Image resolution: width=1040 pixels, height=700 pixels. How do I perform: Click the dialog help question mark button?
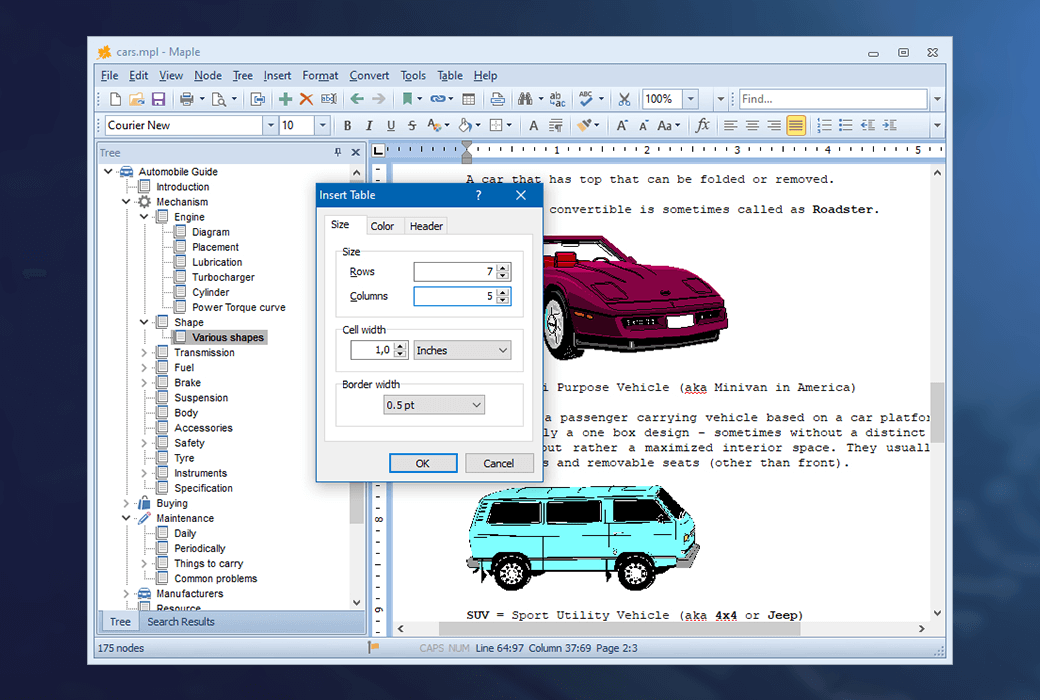(478, 195)
